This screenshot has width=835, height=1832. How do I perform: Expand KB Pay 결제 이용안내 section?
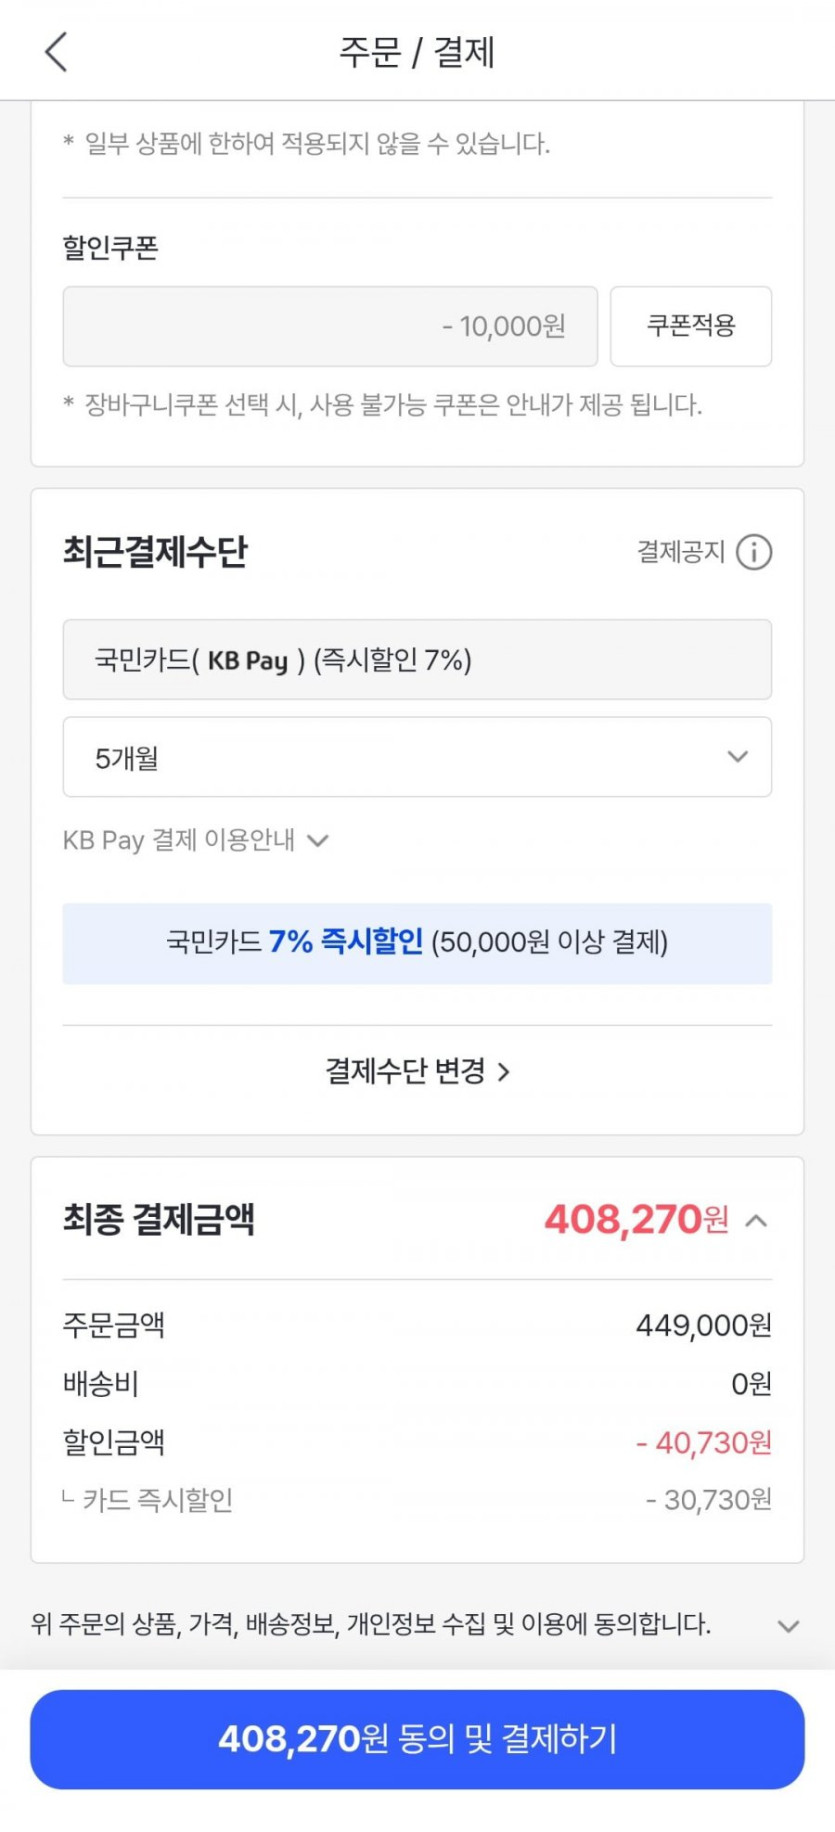(196, 840)
